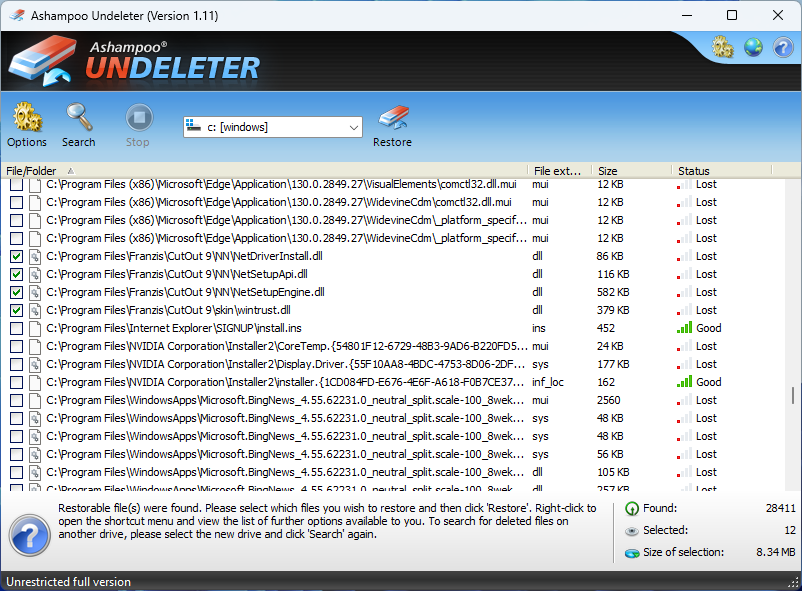The width and height of the screenshot is (802, 591).
Task: Click file icon of wintrust.dll row
Action: (x=35, y=311)
